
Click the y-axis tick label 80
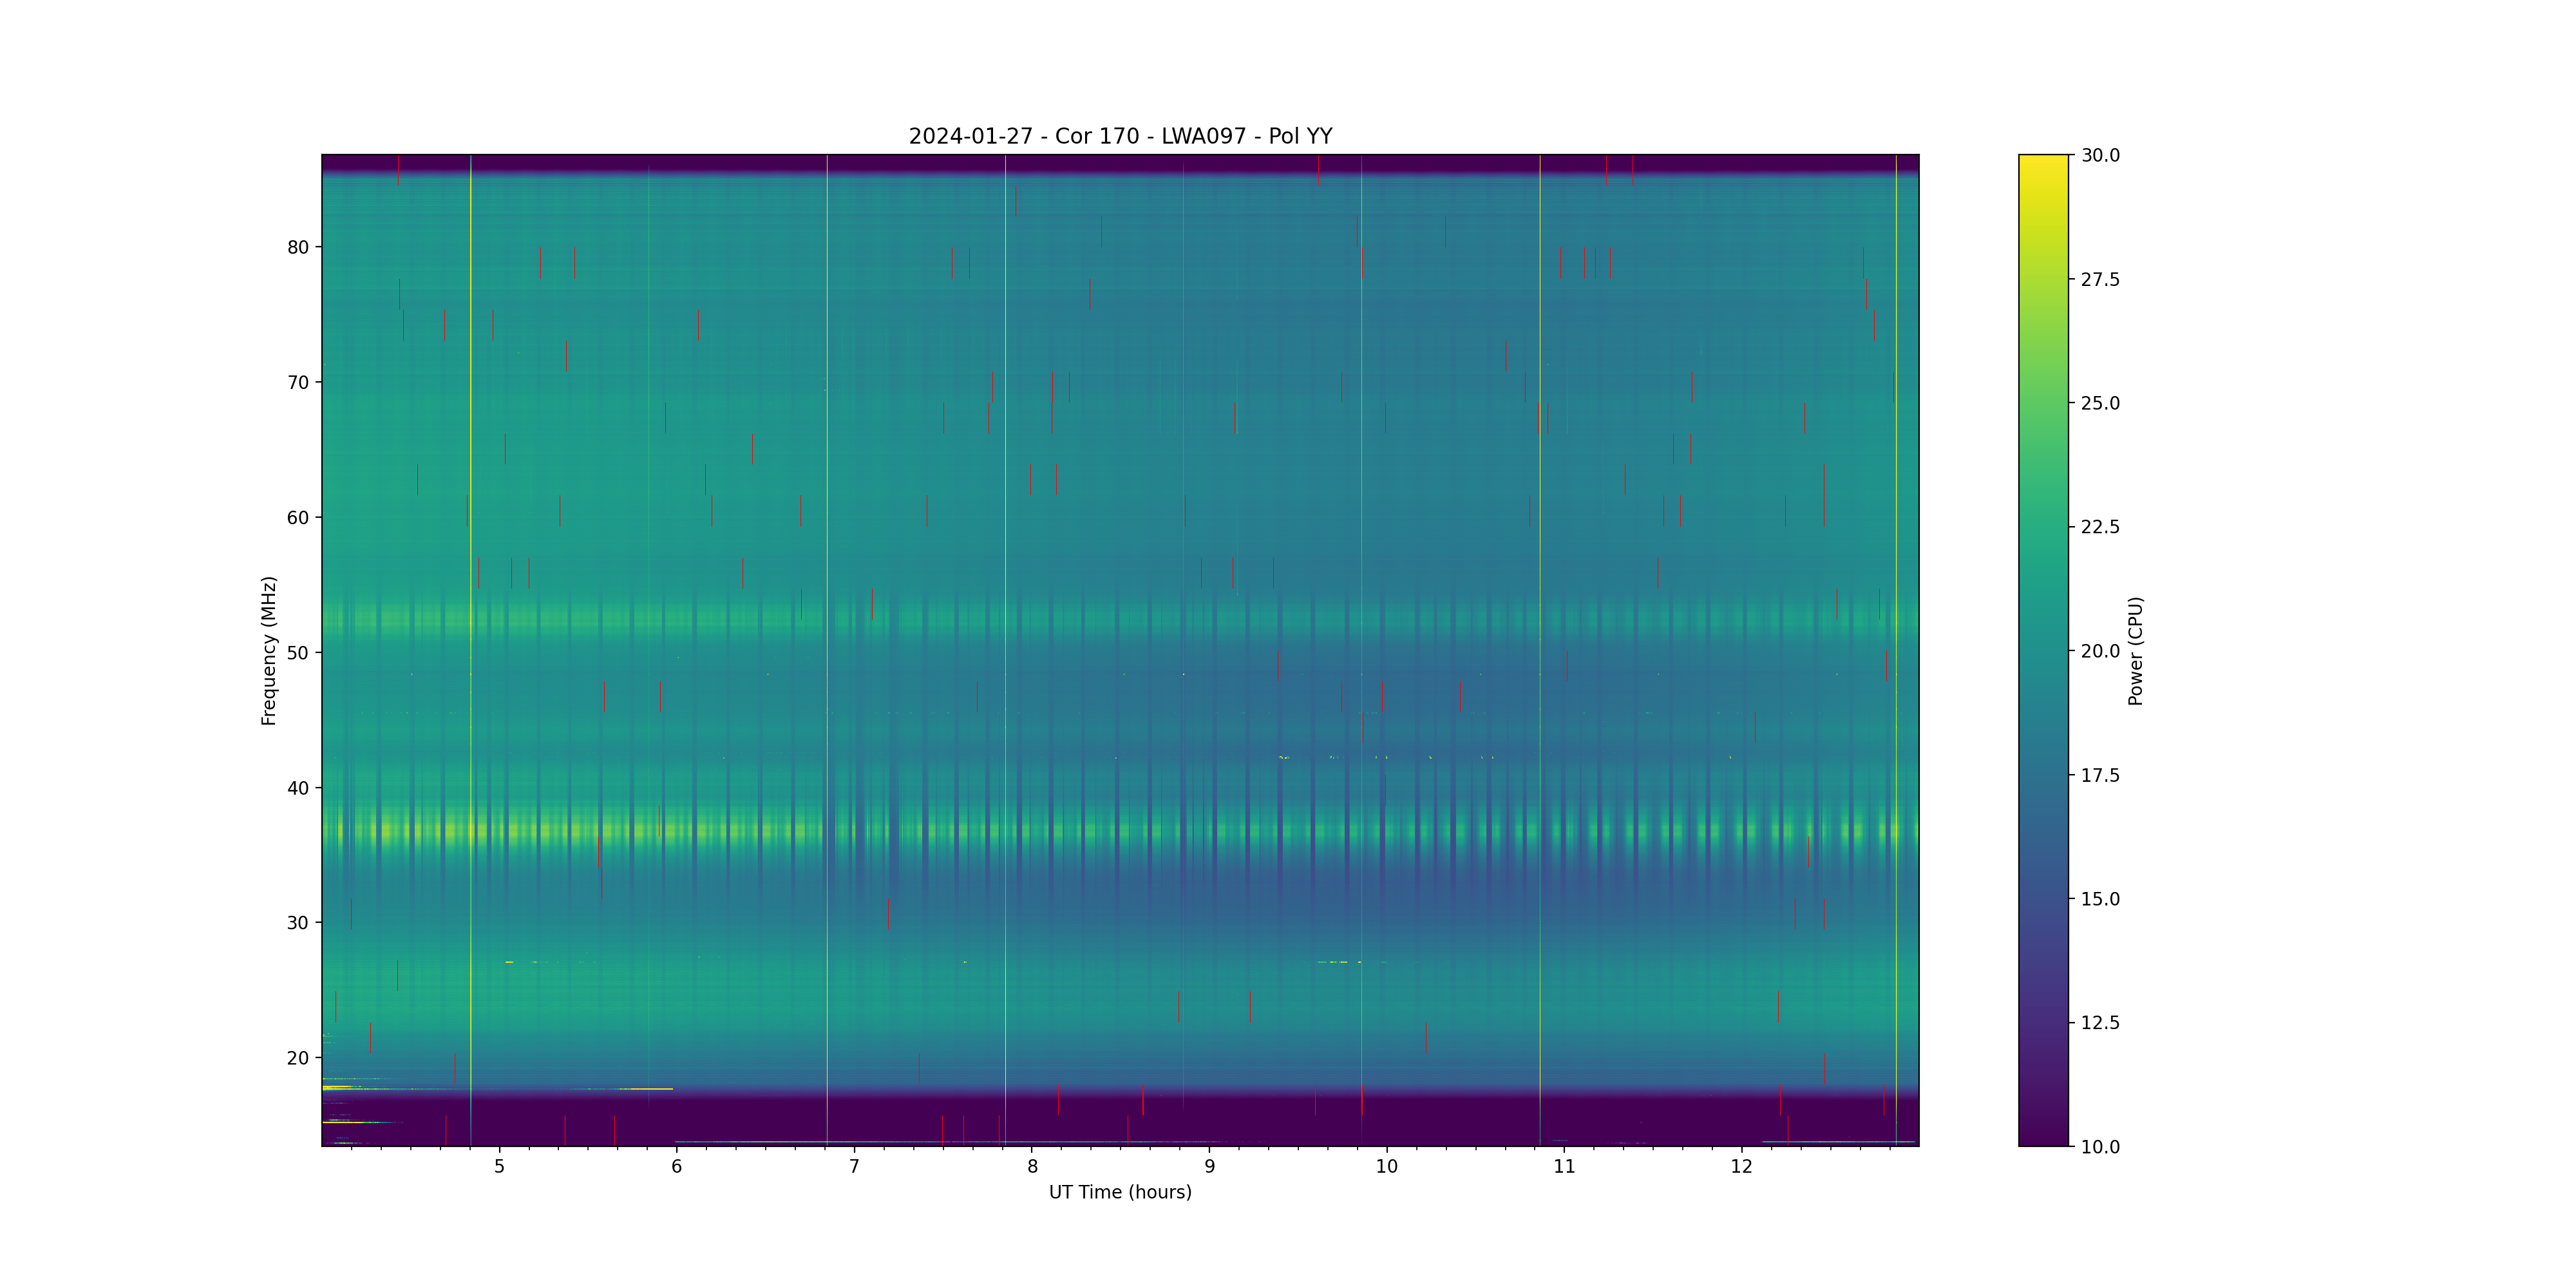coord(298,247)
